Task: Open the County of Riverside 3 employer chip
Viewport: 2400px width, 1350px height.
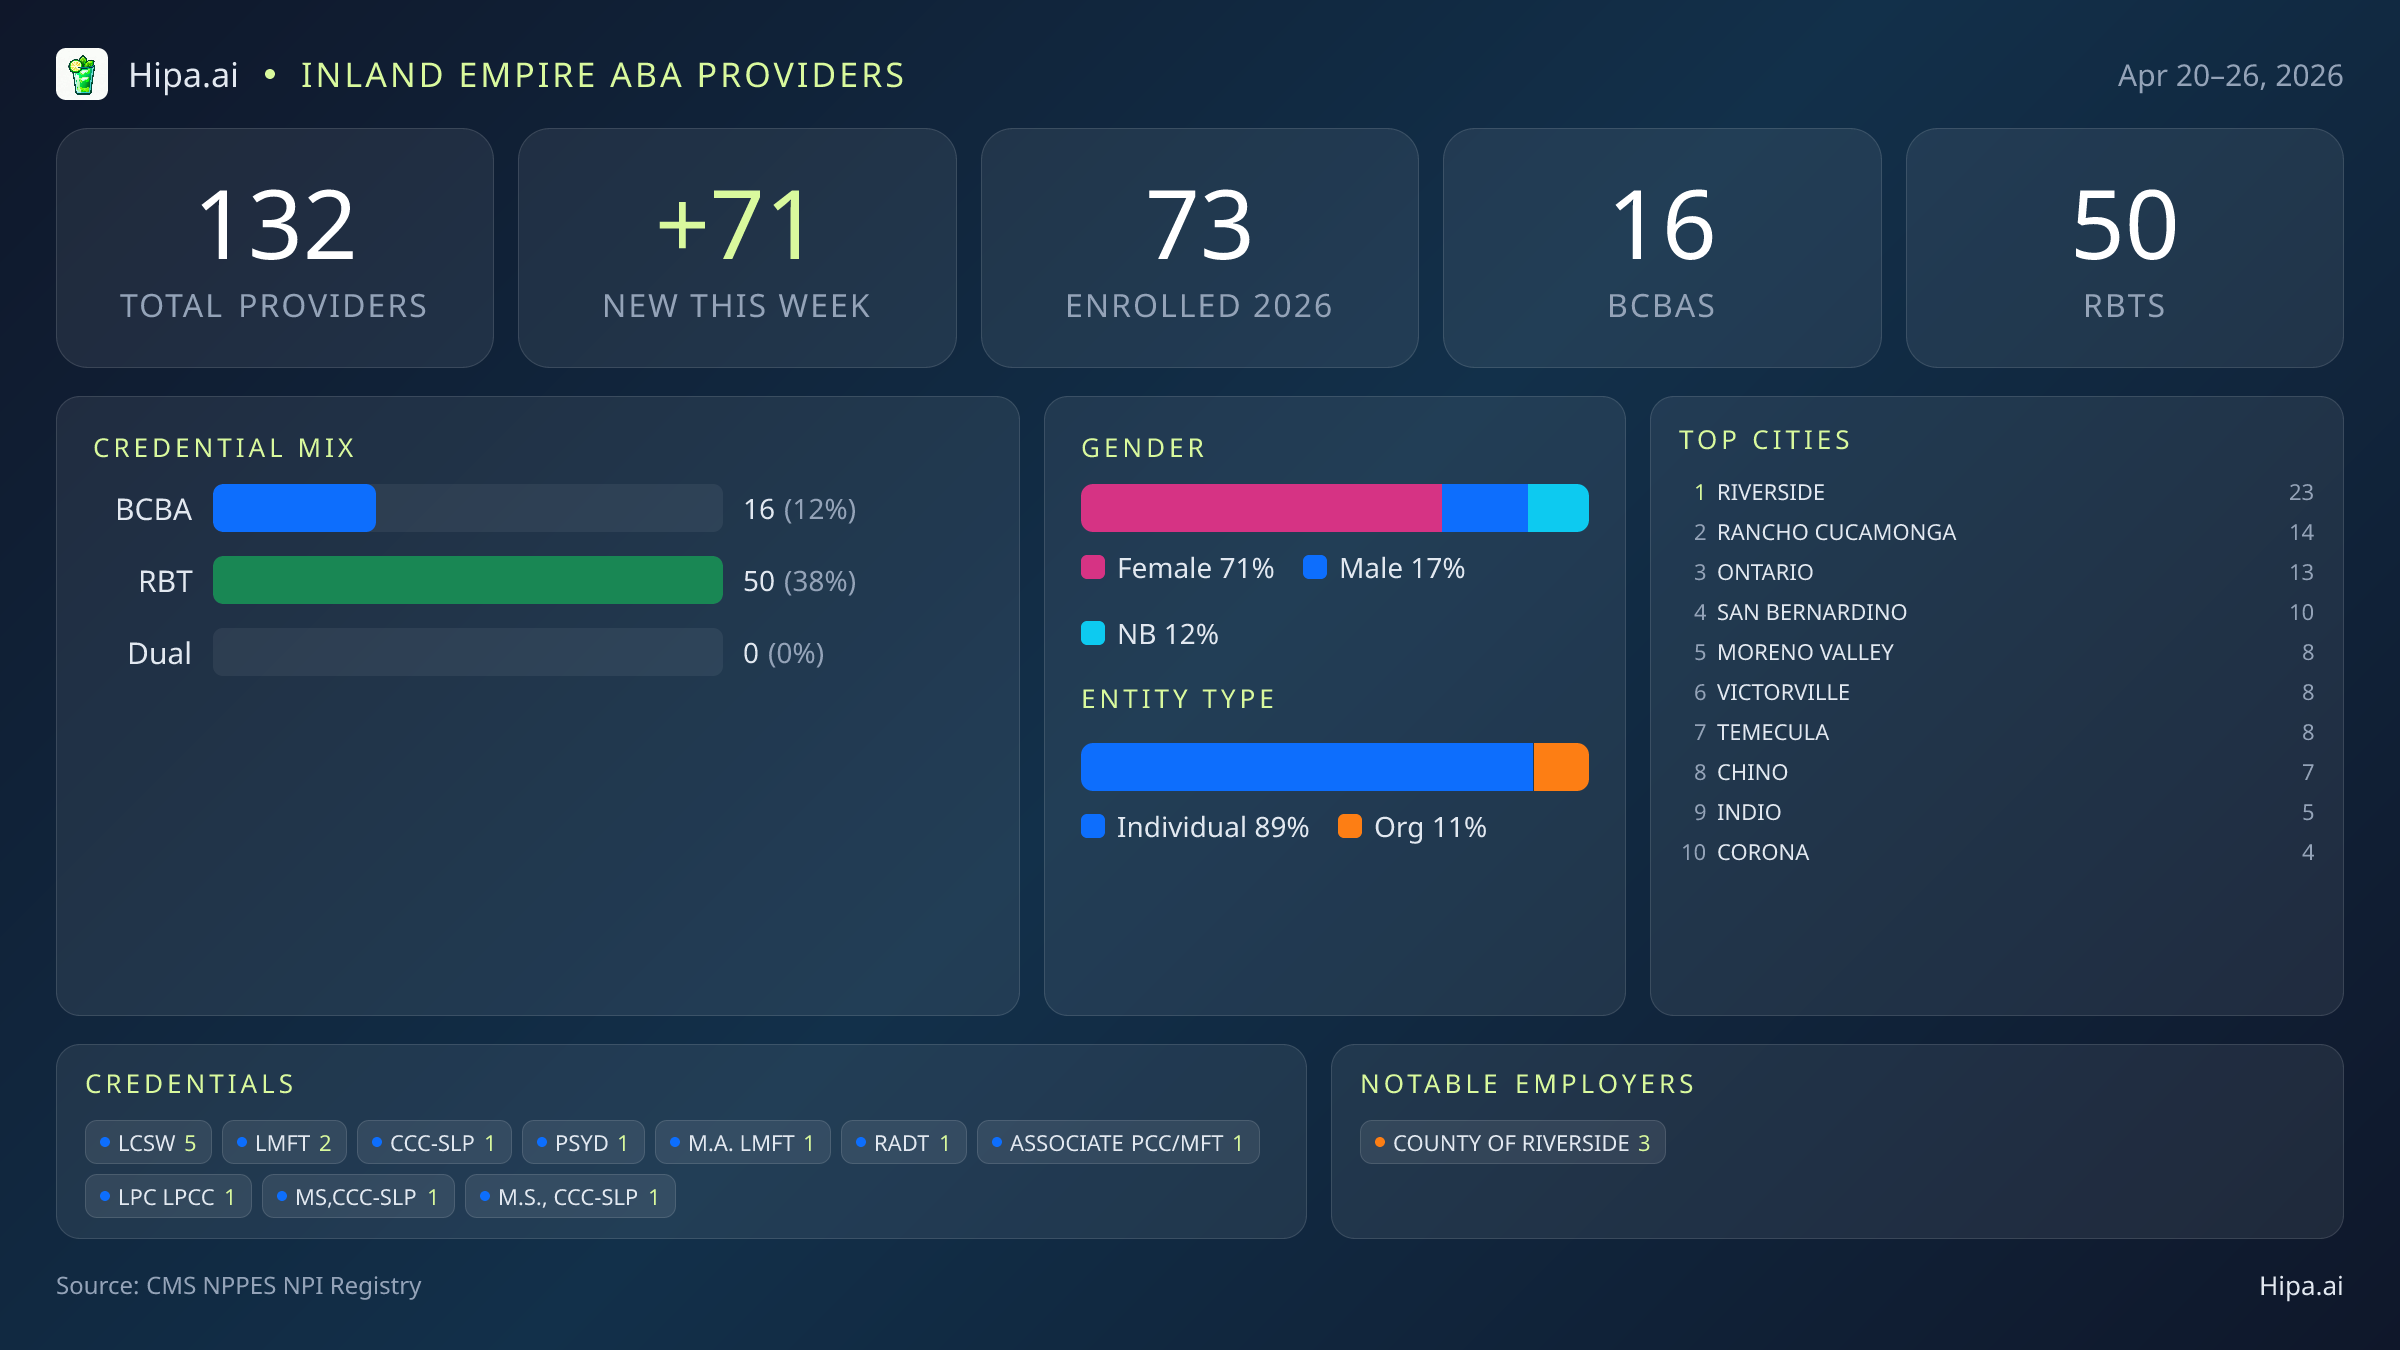Action: [x=1512, y=1142]
